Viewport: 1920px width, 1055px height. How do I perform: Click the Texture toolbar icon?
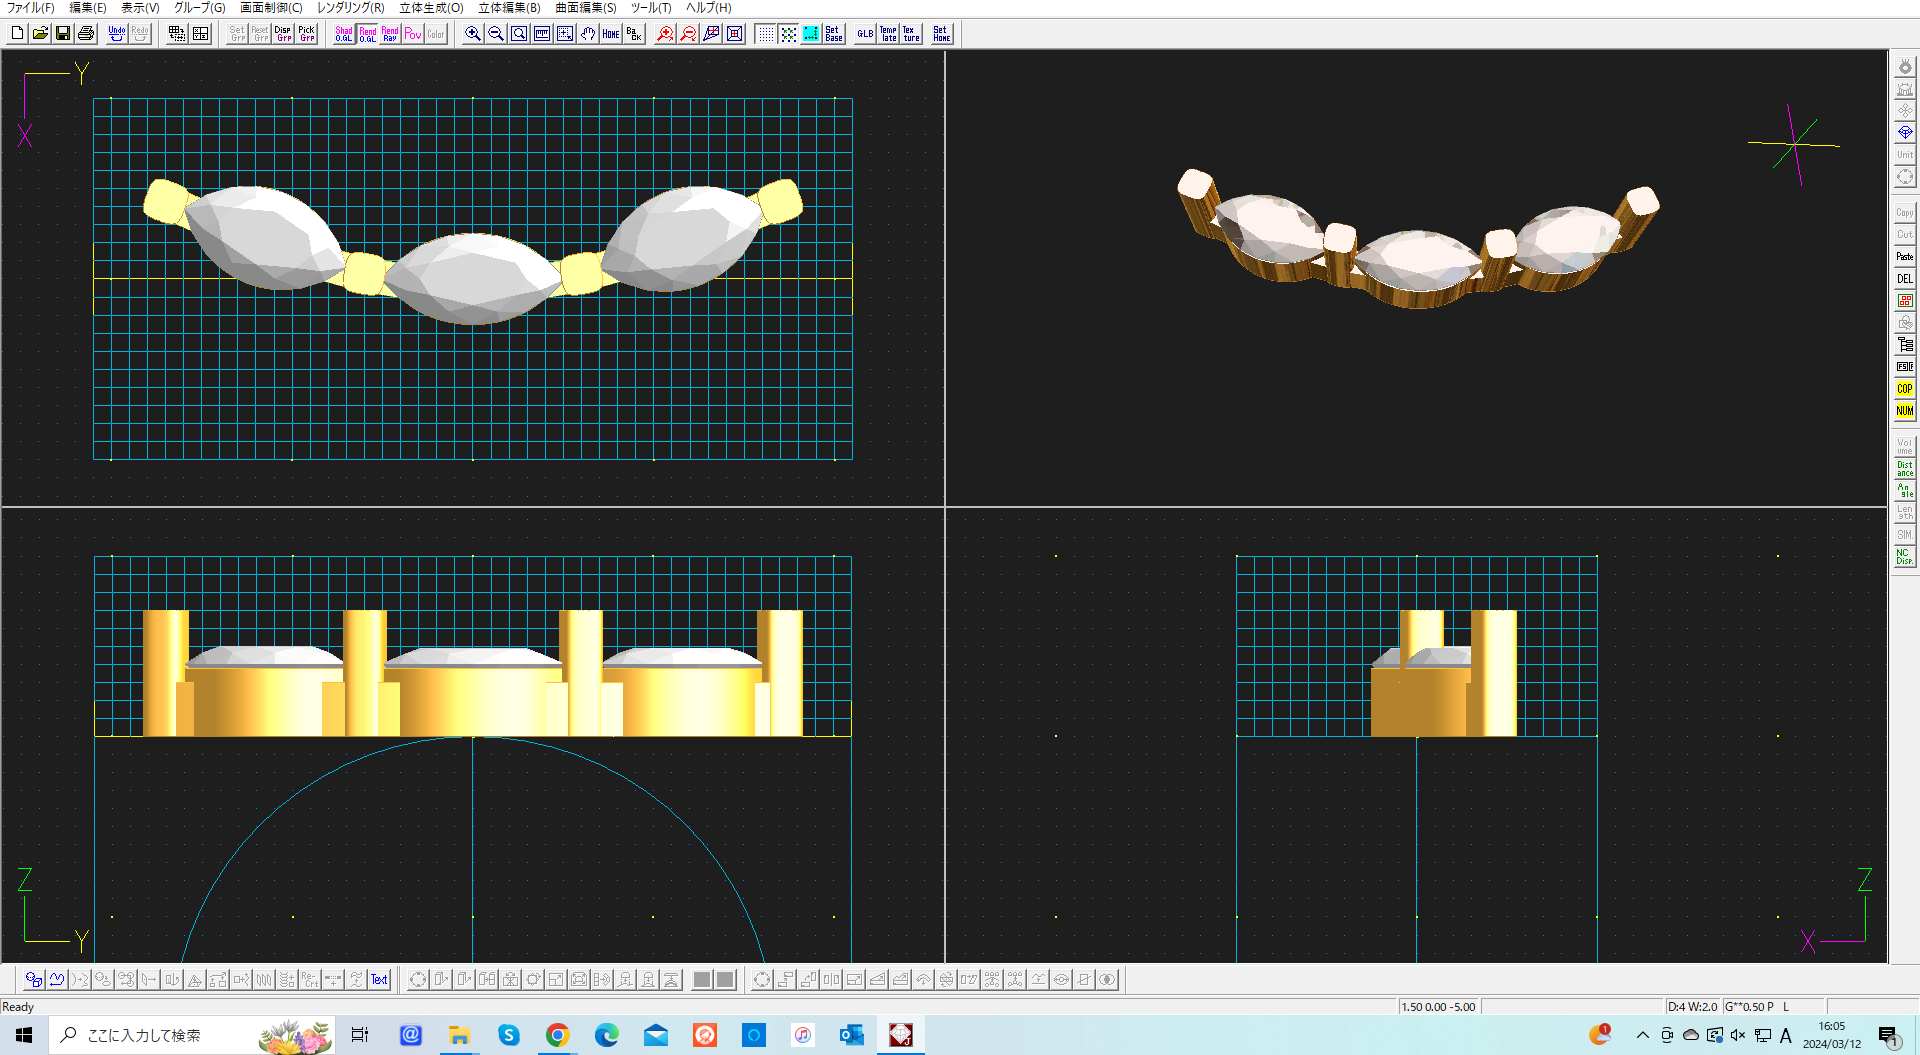(911, 33)
